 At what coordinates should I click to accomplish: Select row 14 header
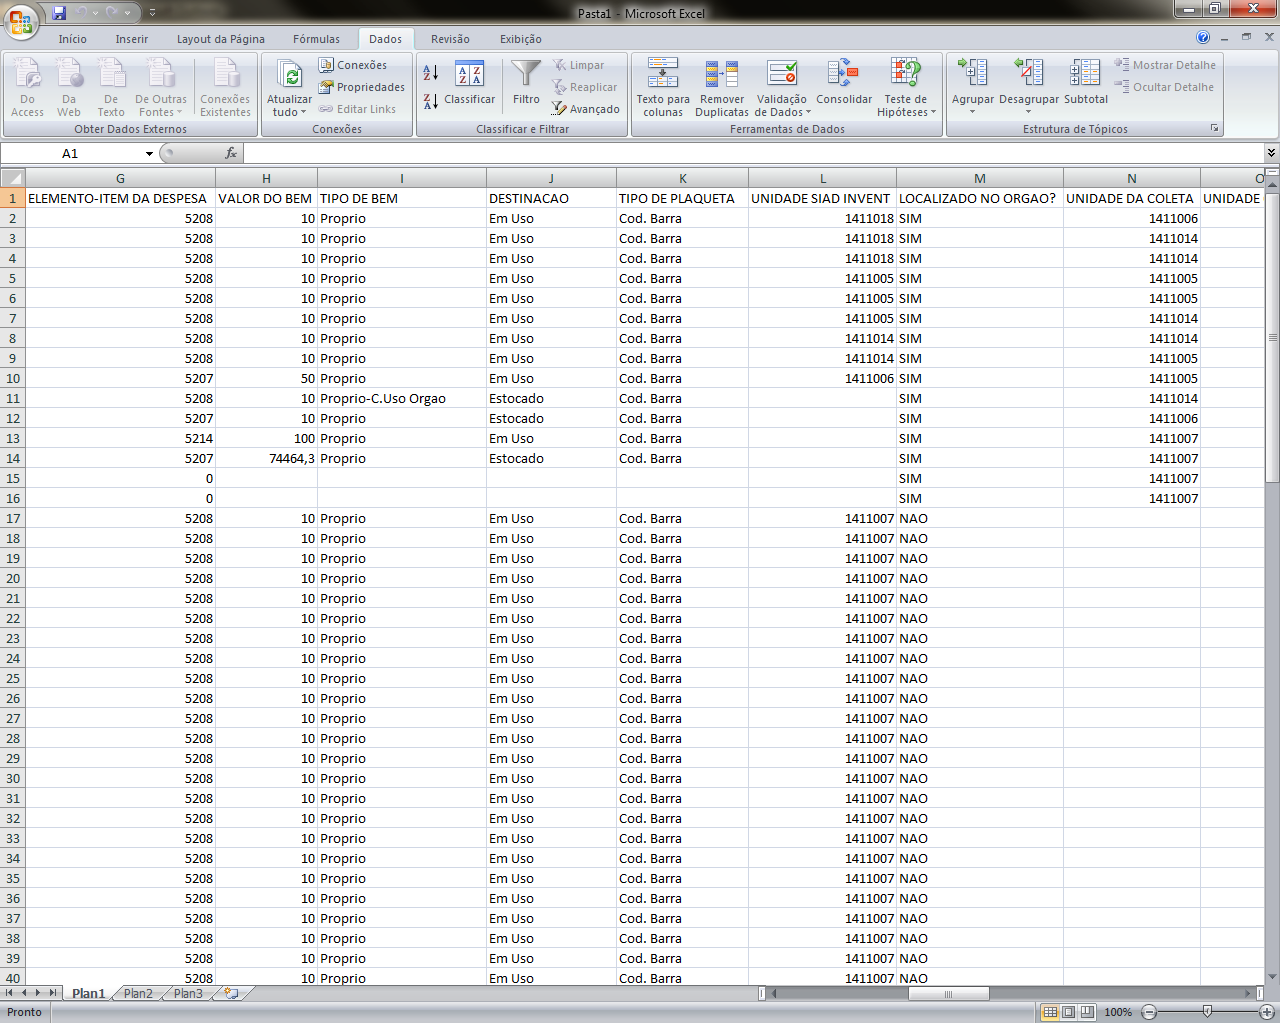12,458
